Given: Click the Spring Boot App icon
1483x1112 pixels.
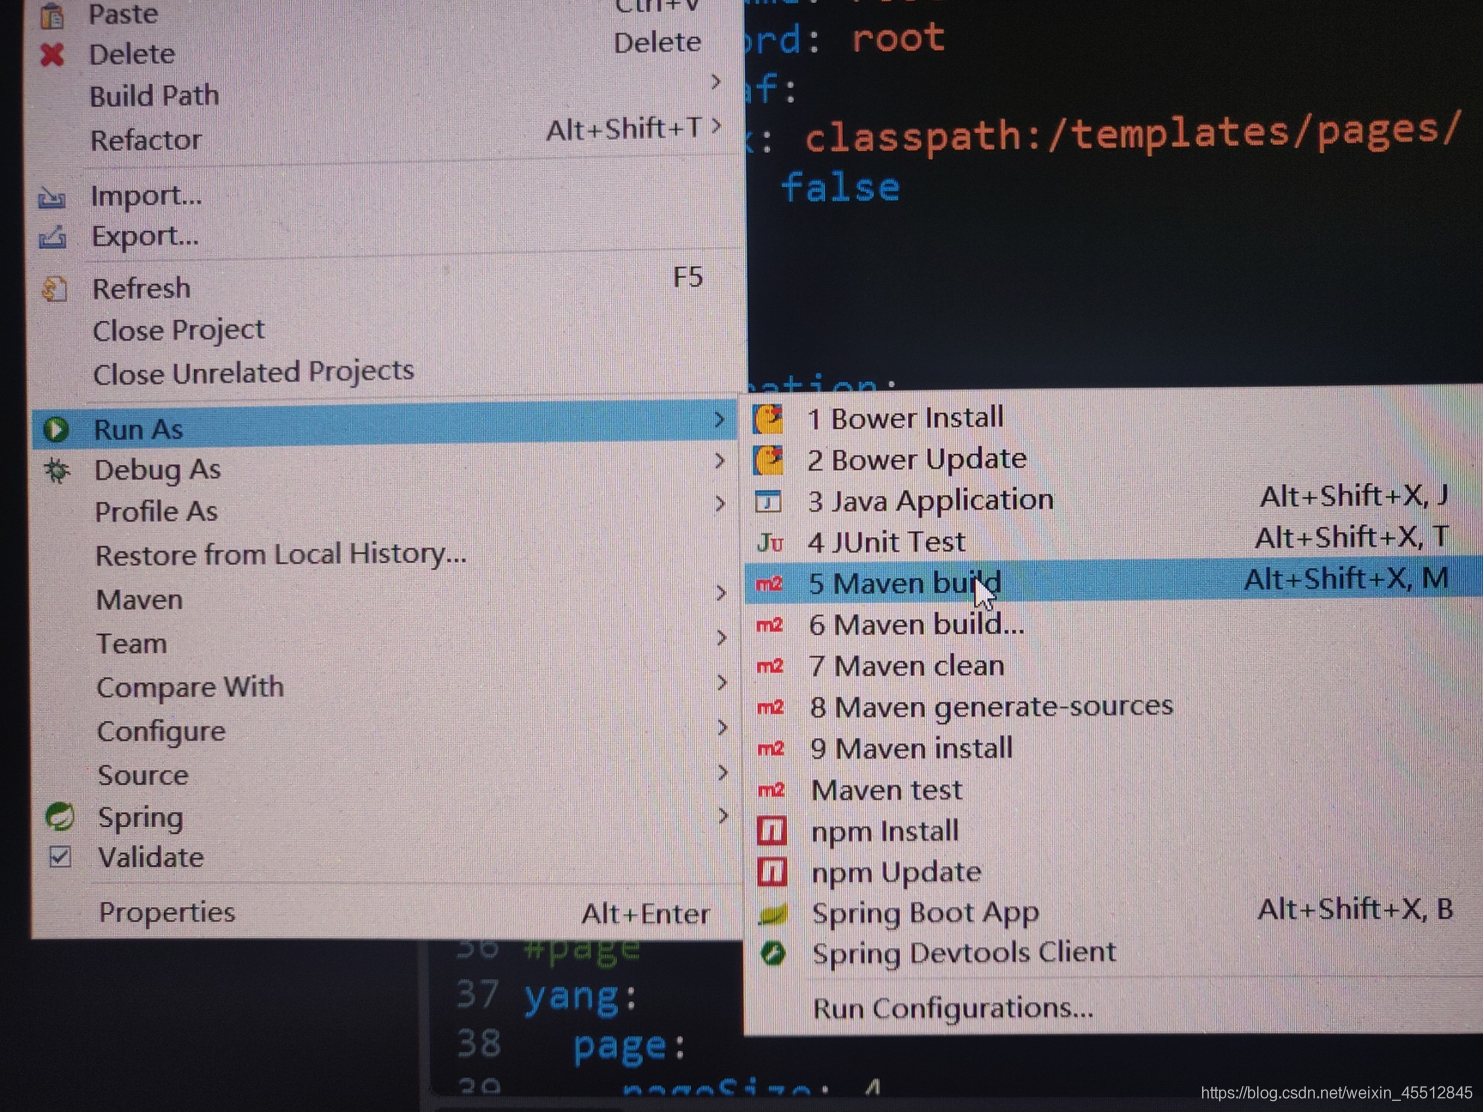Looking at the screenshot, I should click(773, 913).
